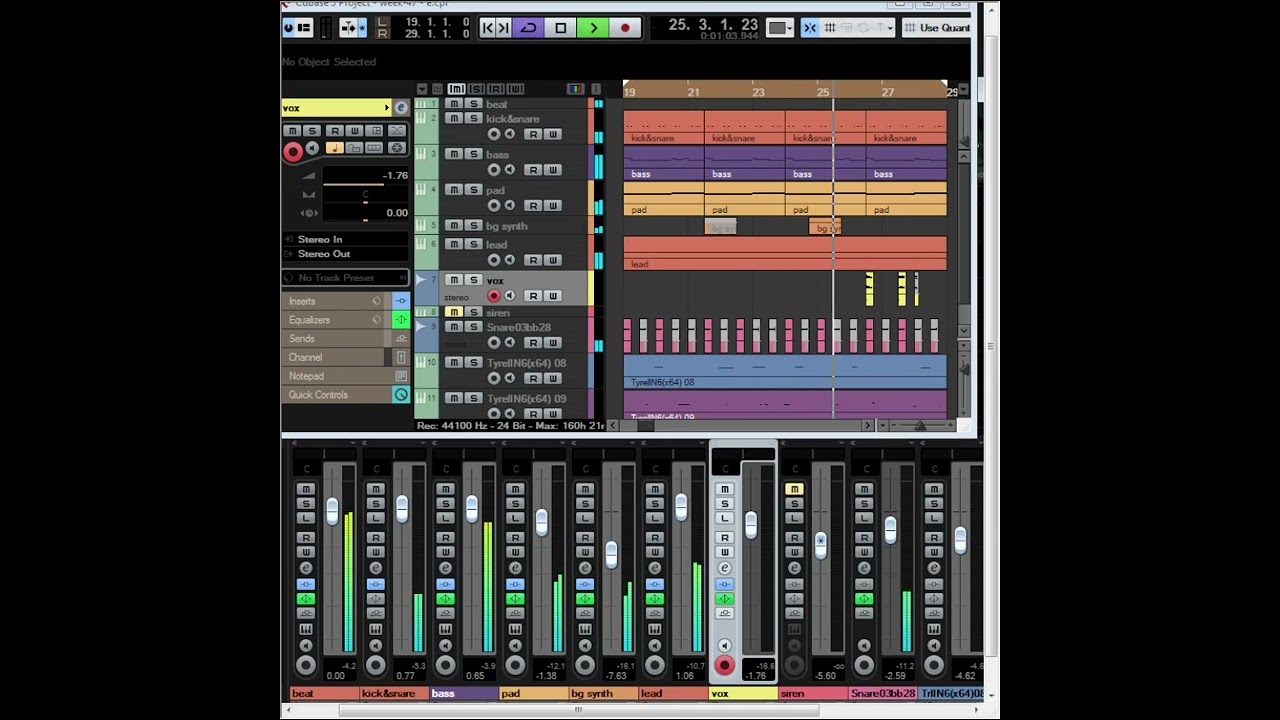The image size is (1280, 720).
Task: Open beat channel edit e button in mixer
Action: [x=306, y=568]
